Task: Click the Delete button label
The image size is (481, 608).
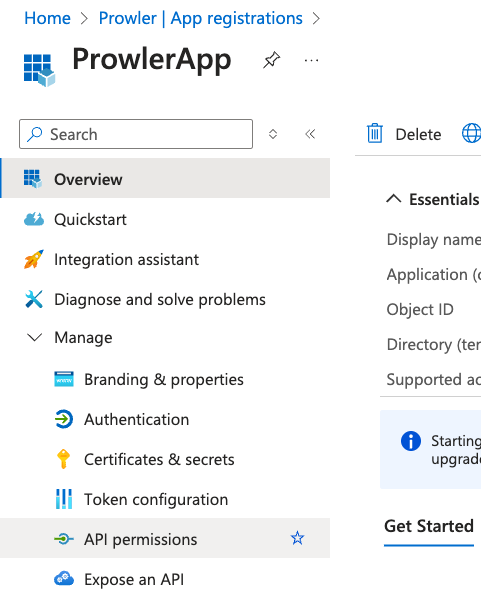Action: (418, 135)
